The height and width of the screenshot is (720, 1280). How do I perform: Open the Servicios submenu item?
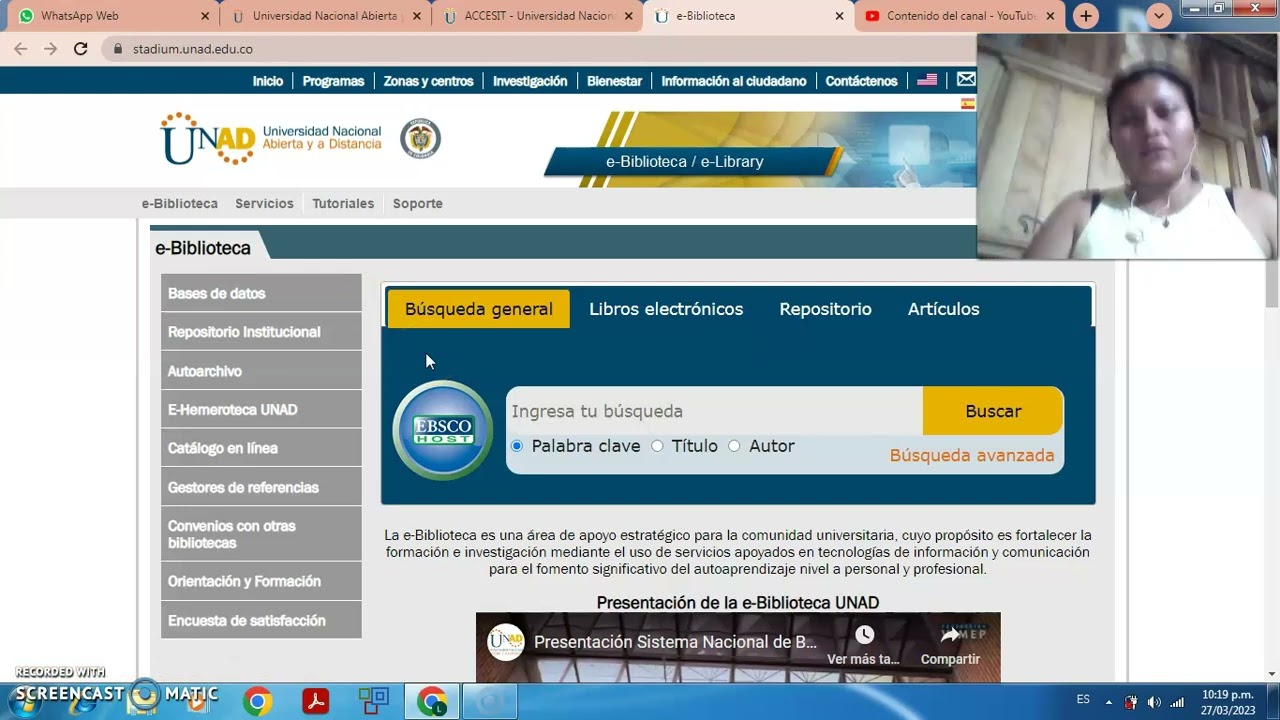(264, 203)
